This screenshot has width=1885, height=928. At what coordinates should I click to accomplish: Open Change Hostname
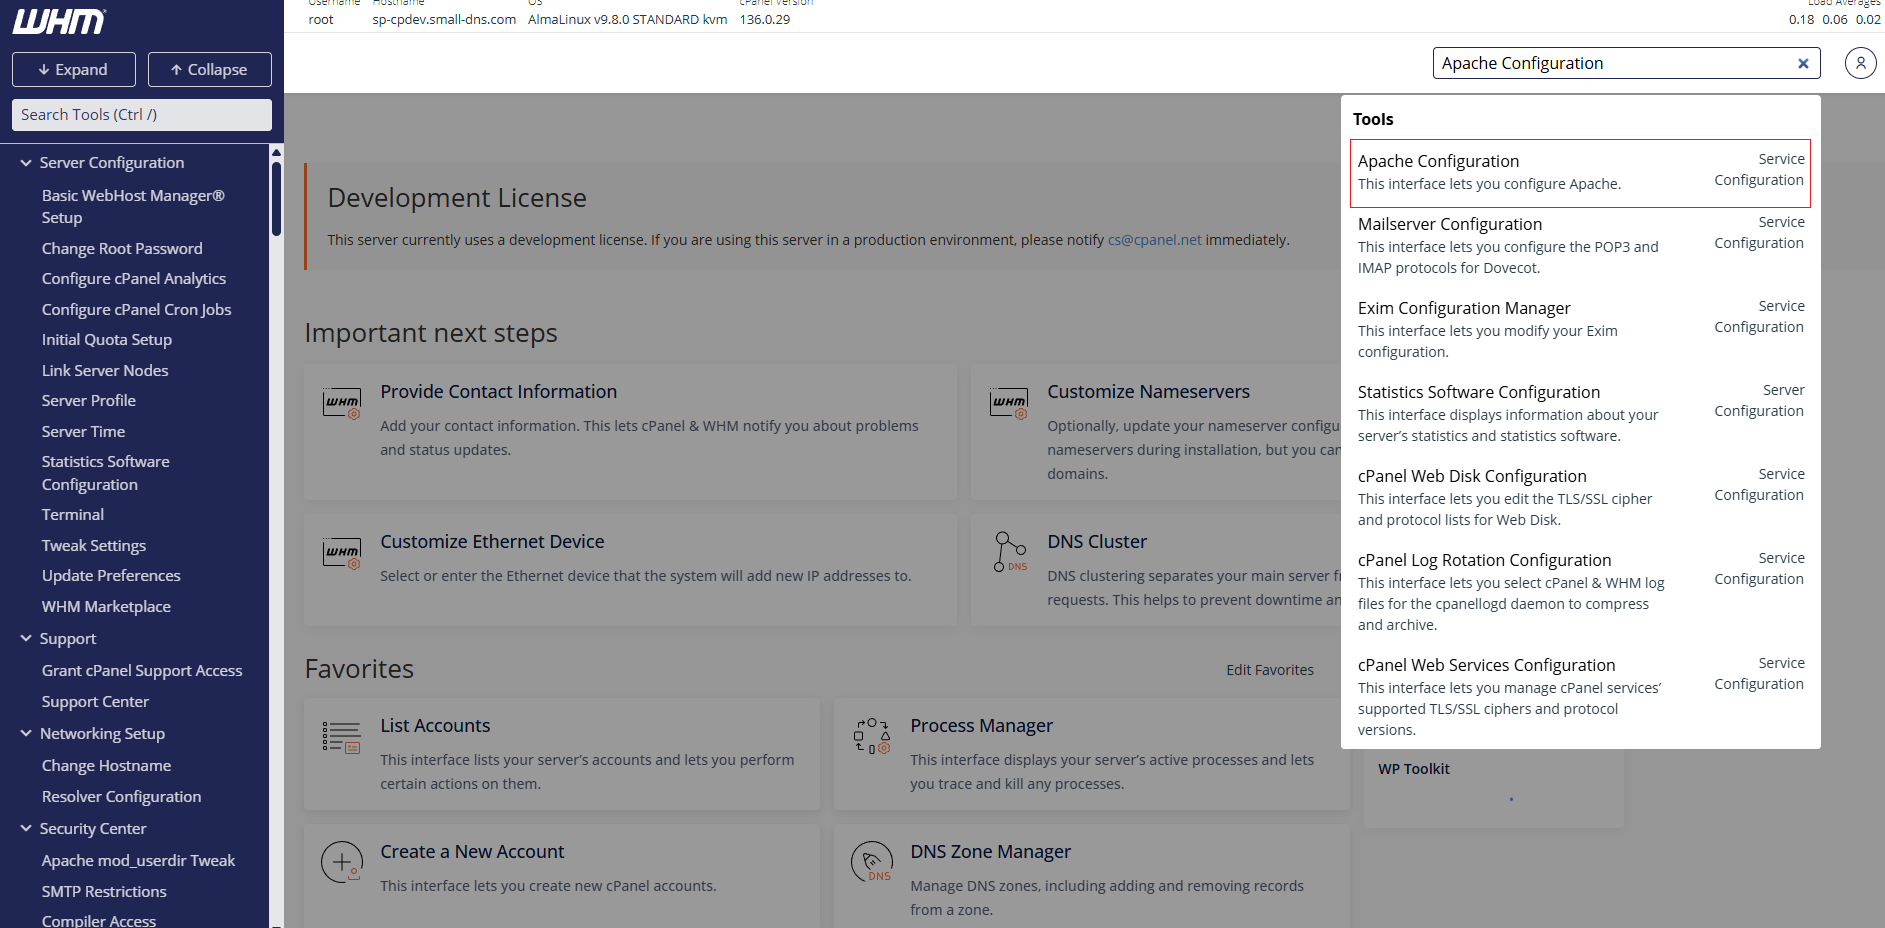click(x=106, y=765)
